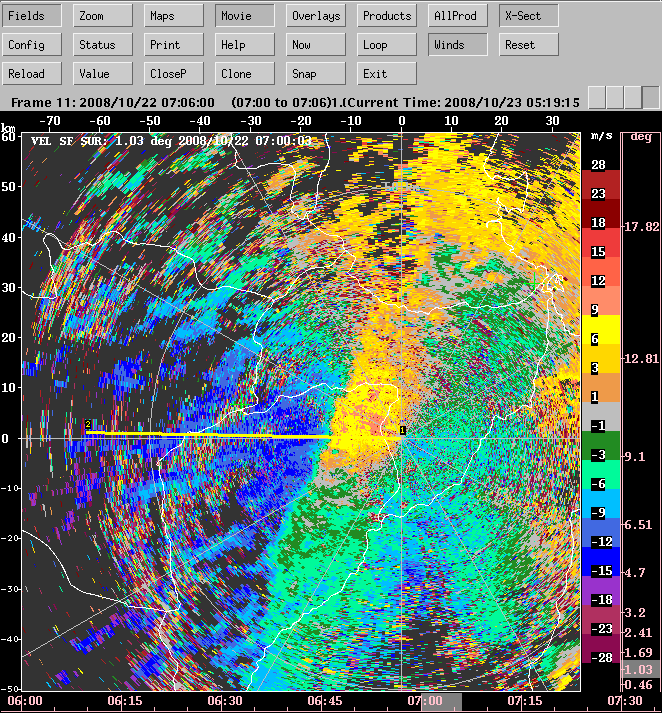Start the animation Loop
Screen dimensions: 662x713
tap(387, 45)
